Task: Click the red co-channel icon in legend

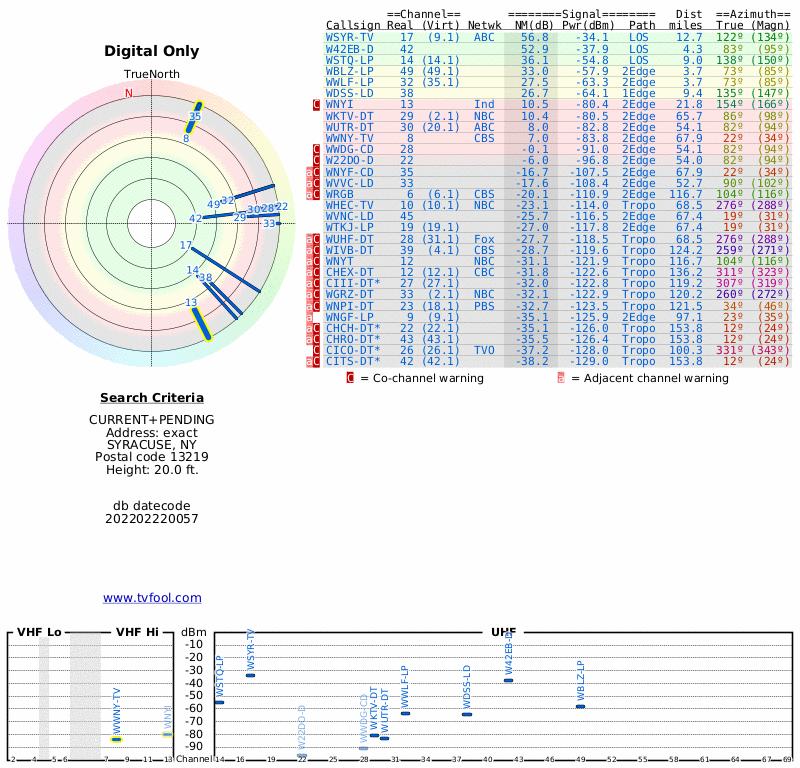Action: pyautogui.click(x=350, y=378)
